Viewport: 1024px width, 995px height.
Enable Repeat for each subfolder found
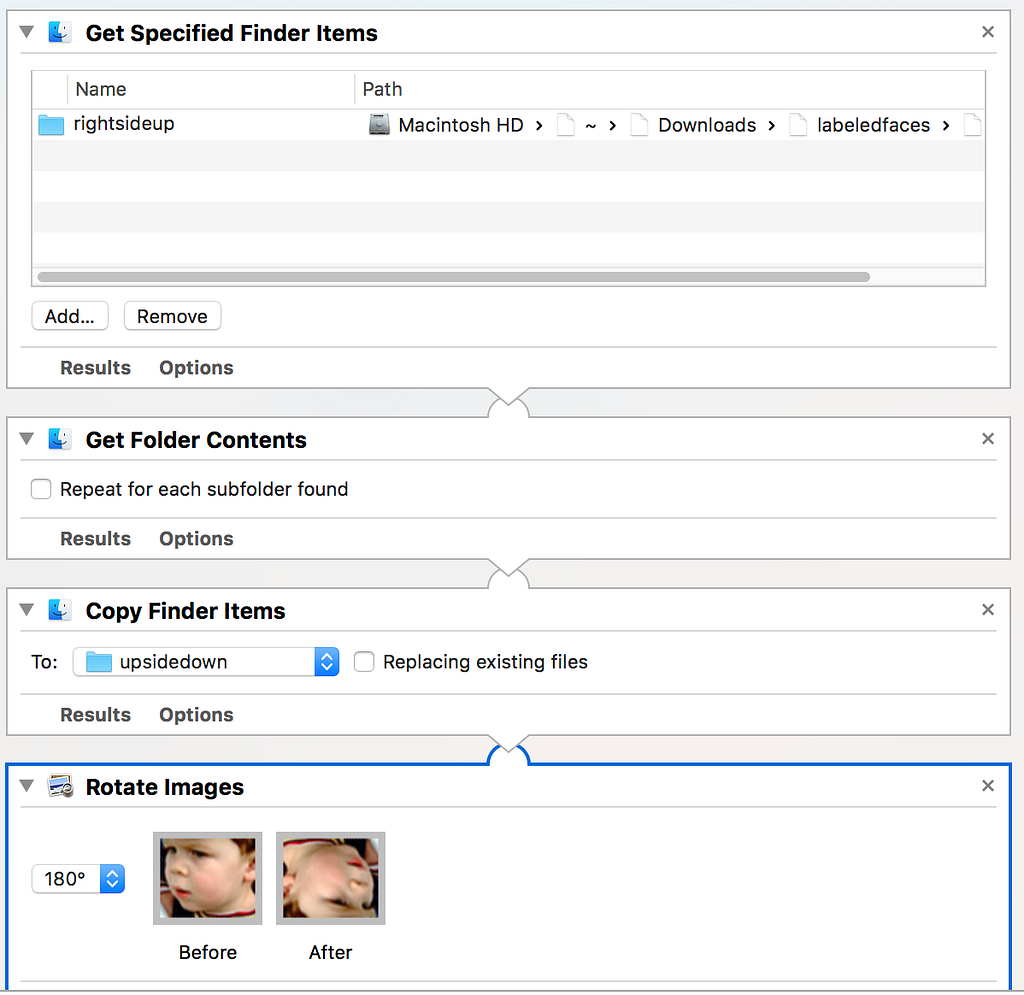pyautogui.click(x=41, y=489)
